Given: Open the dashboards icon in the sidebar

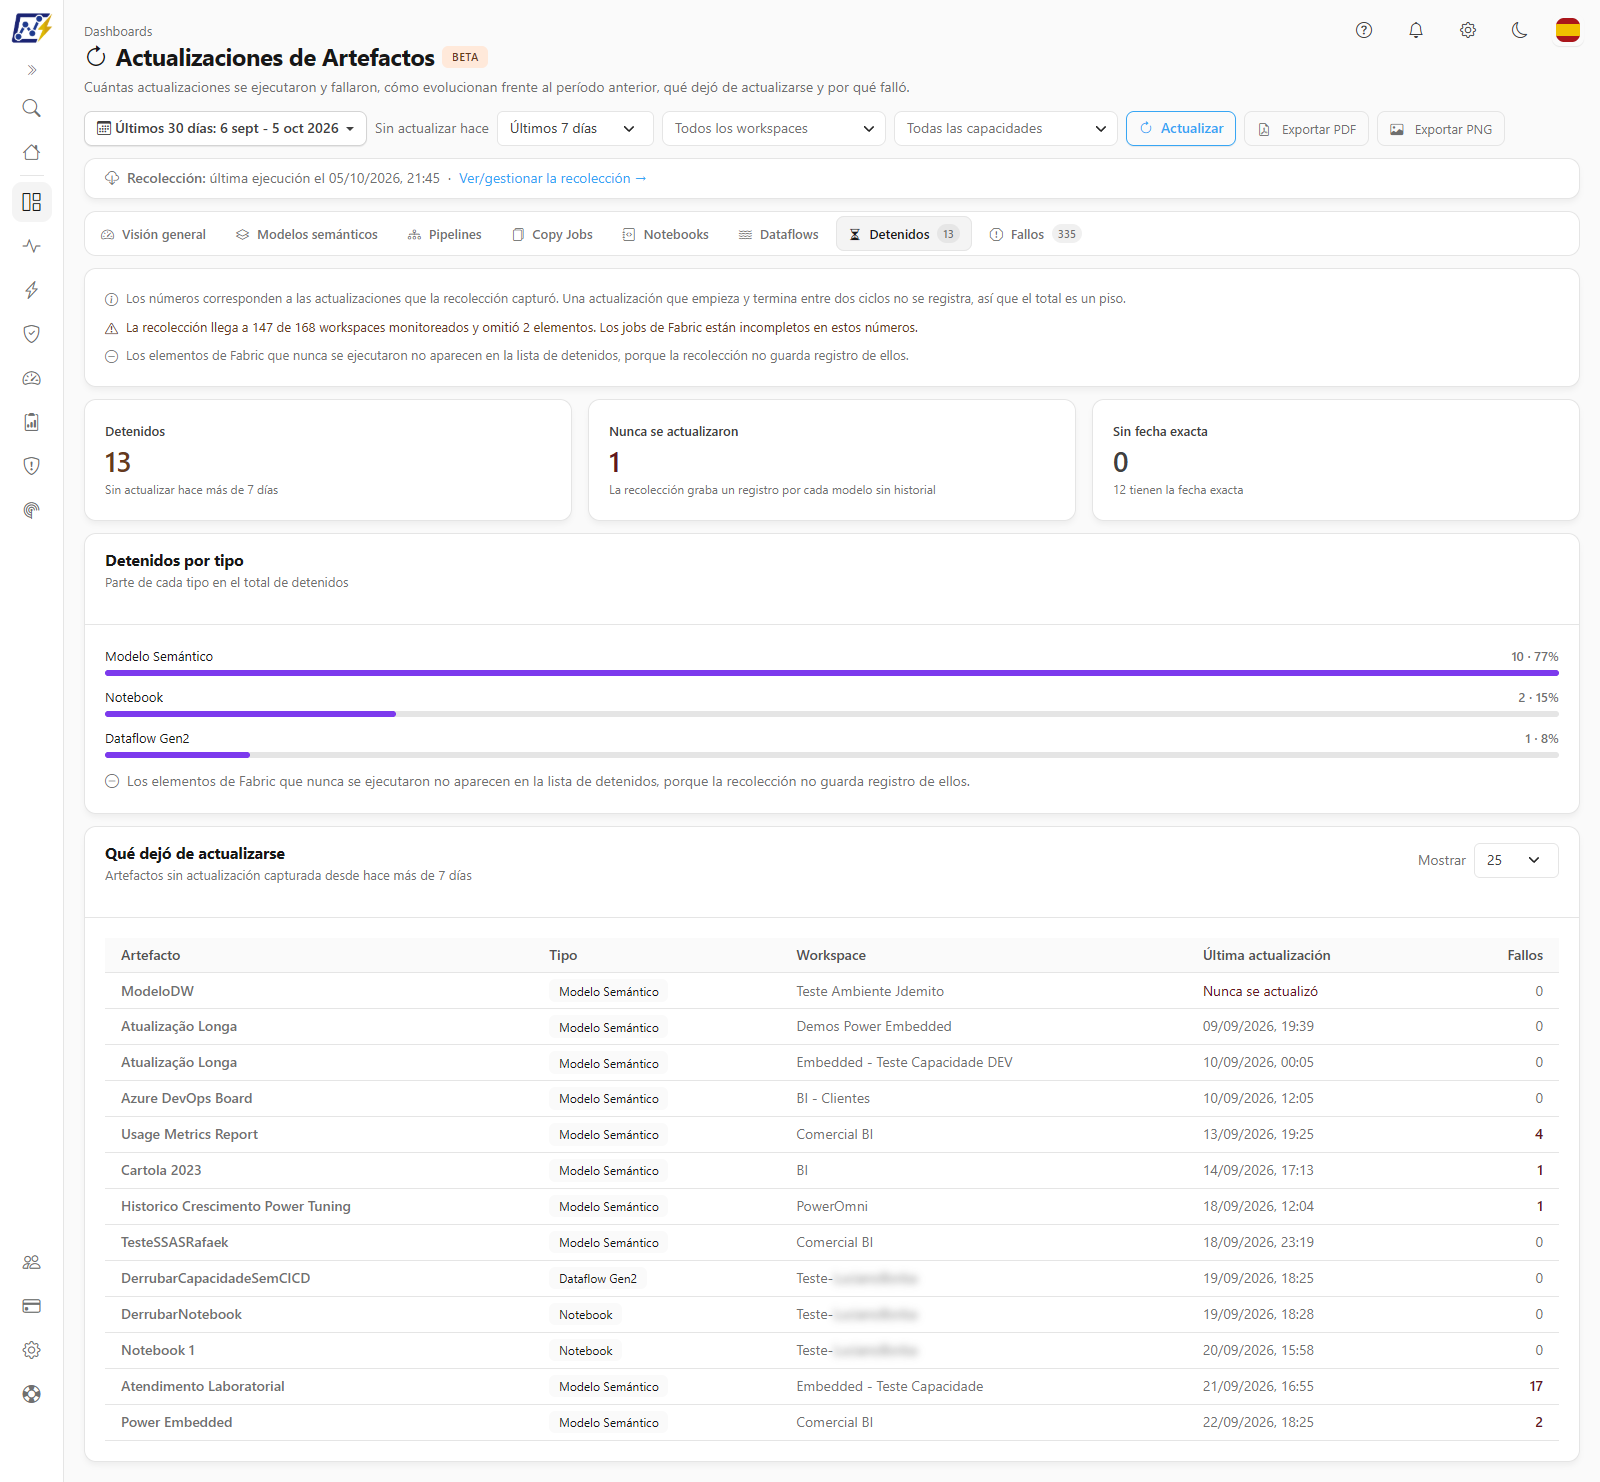Looking at the screenshot, I should click(x=32, y=202).
